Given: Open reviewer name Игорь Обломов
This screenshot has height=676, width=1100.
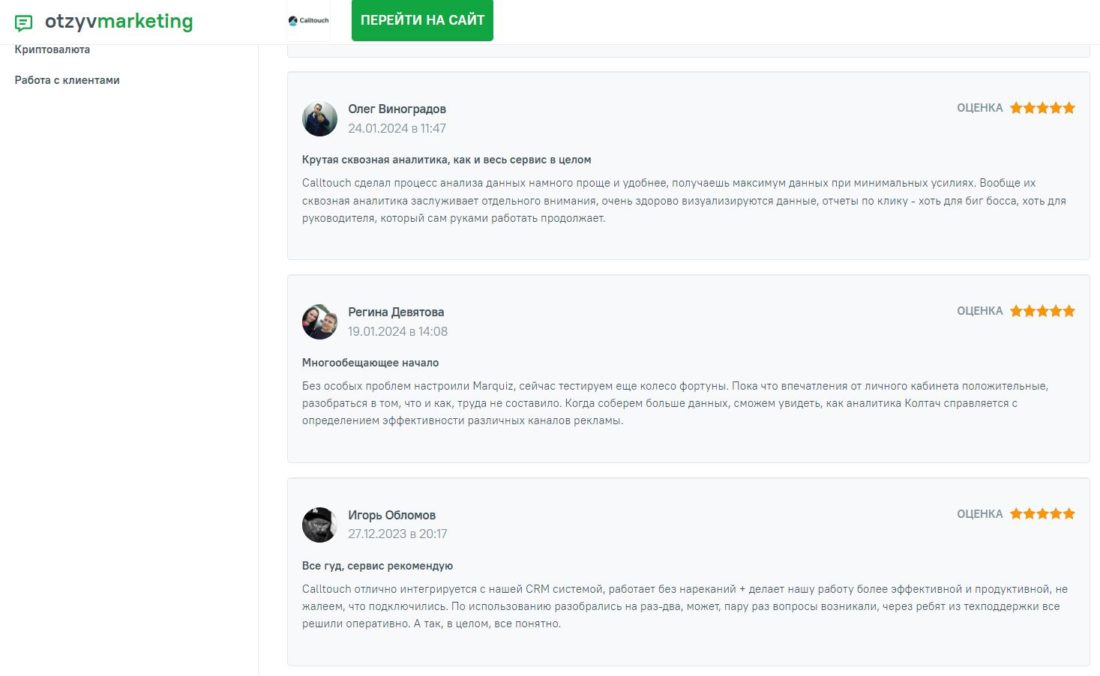Looking at the screenshot, I should tap(392, 515).
